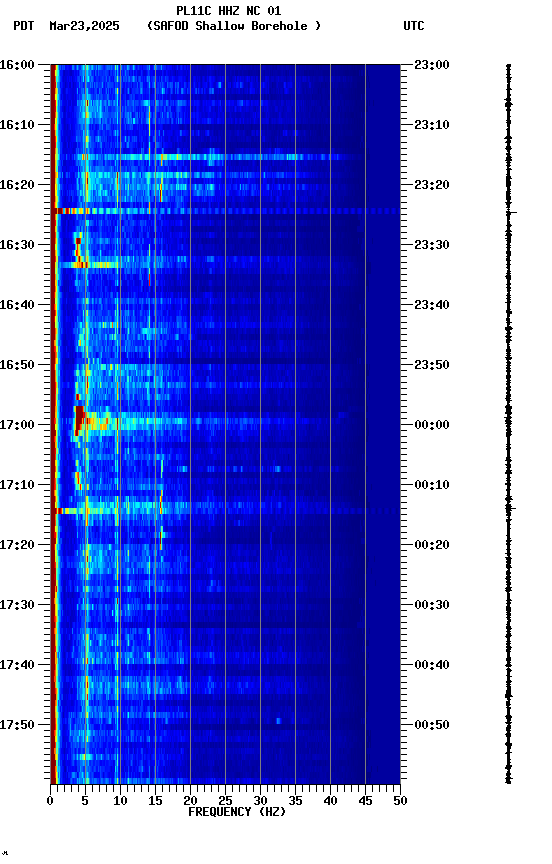This screenshot has height=864, width=552.
Task: Click the 16:10 PDT time label
Action: tap(17, 125)
